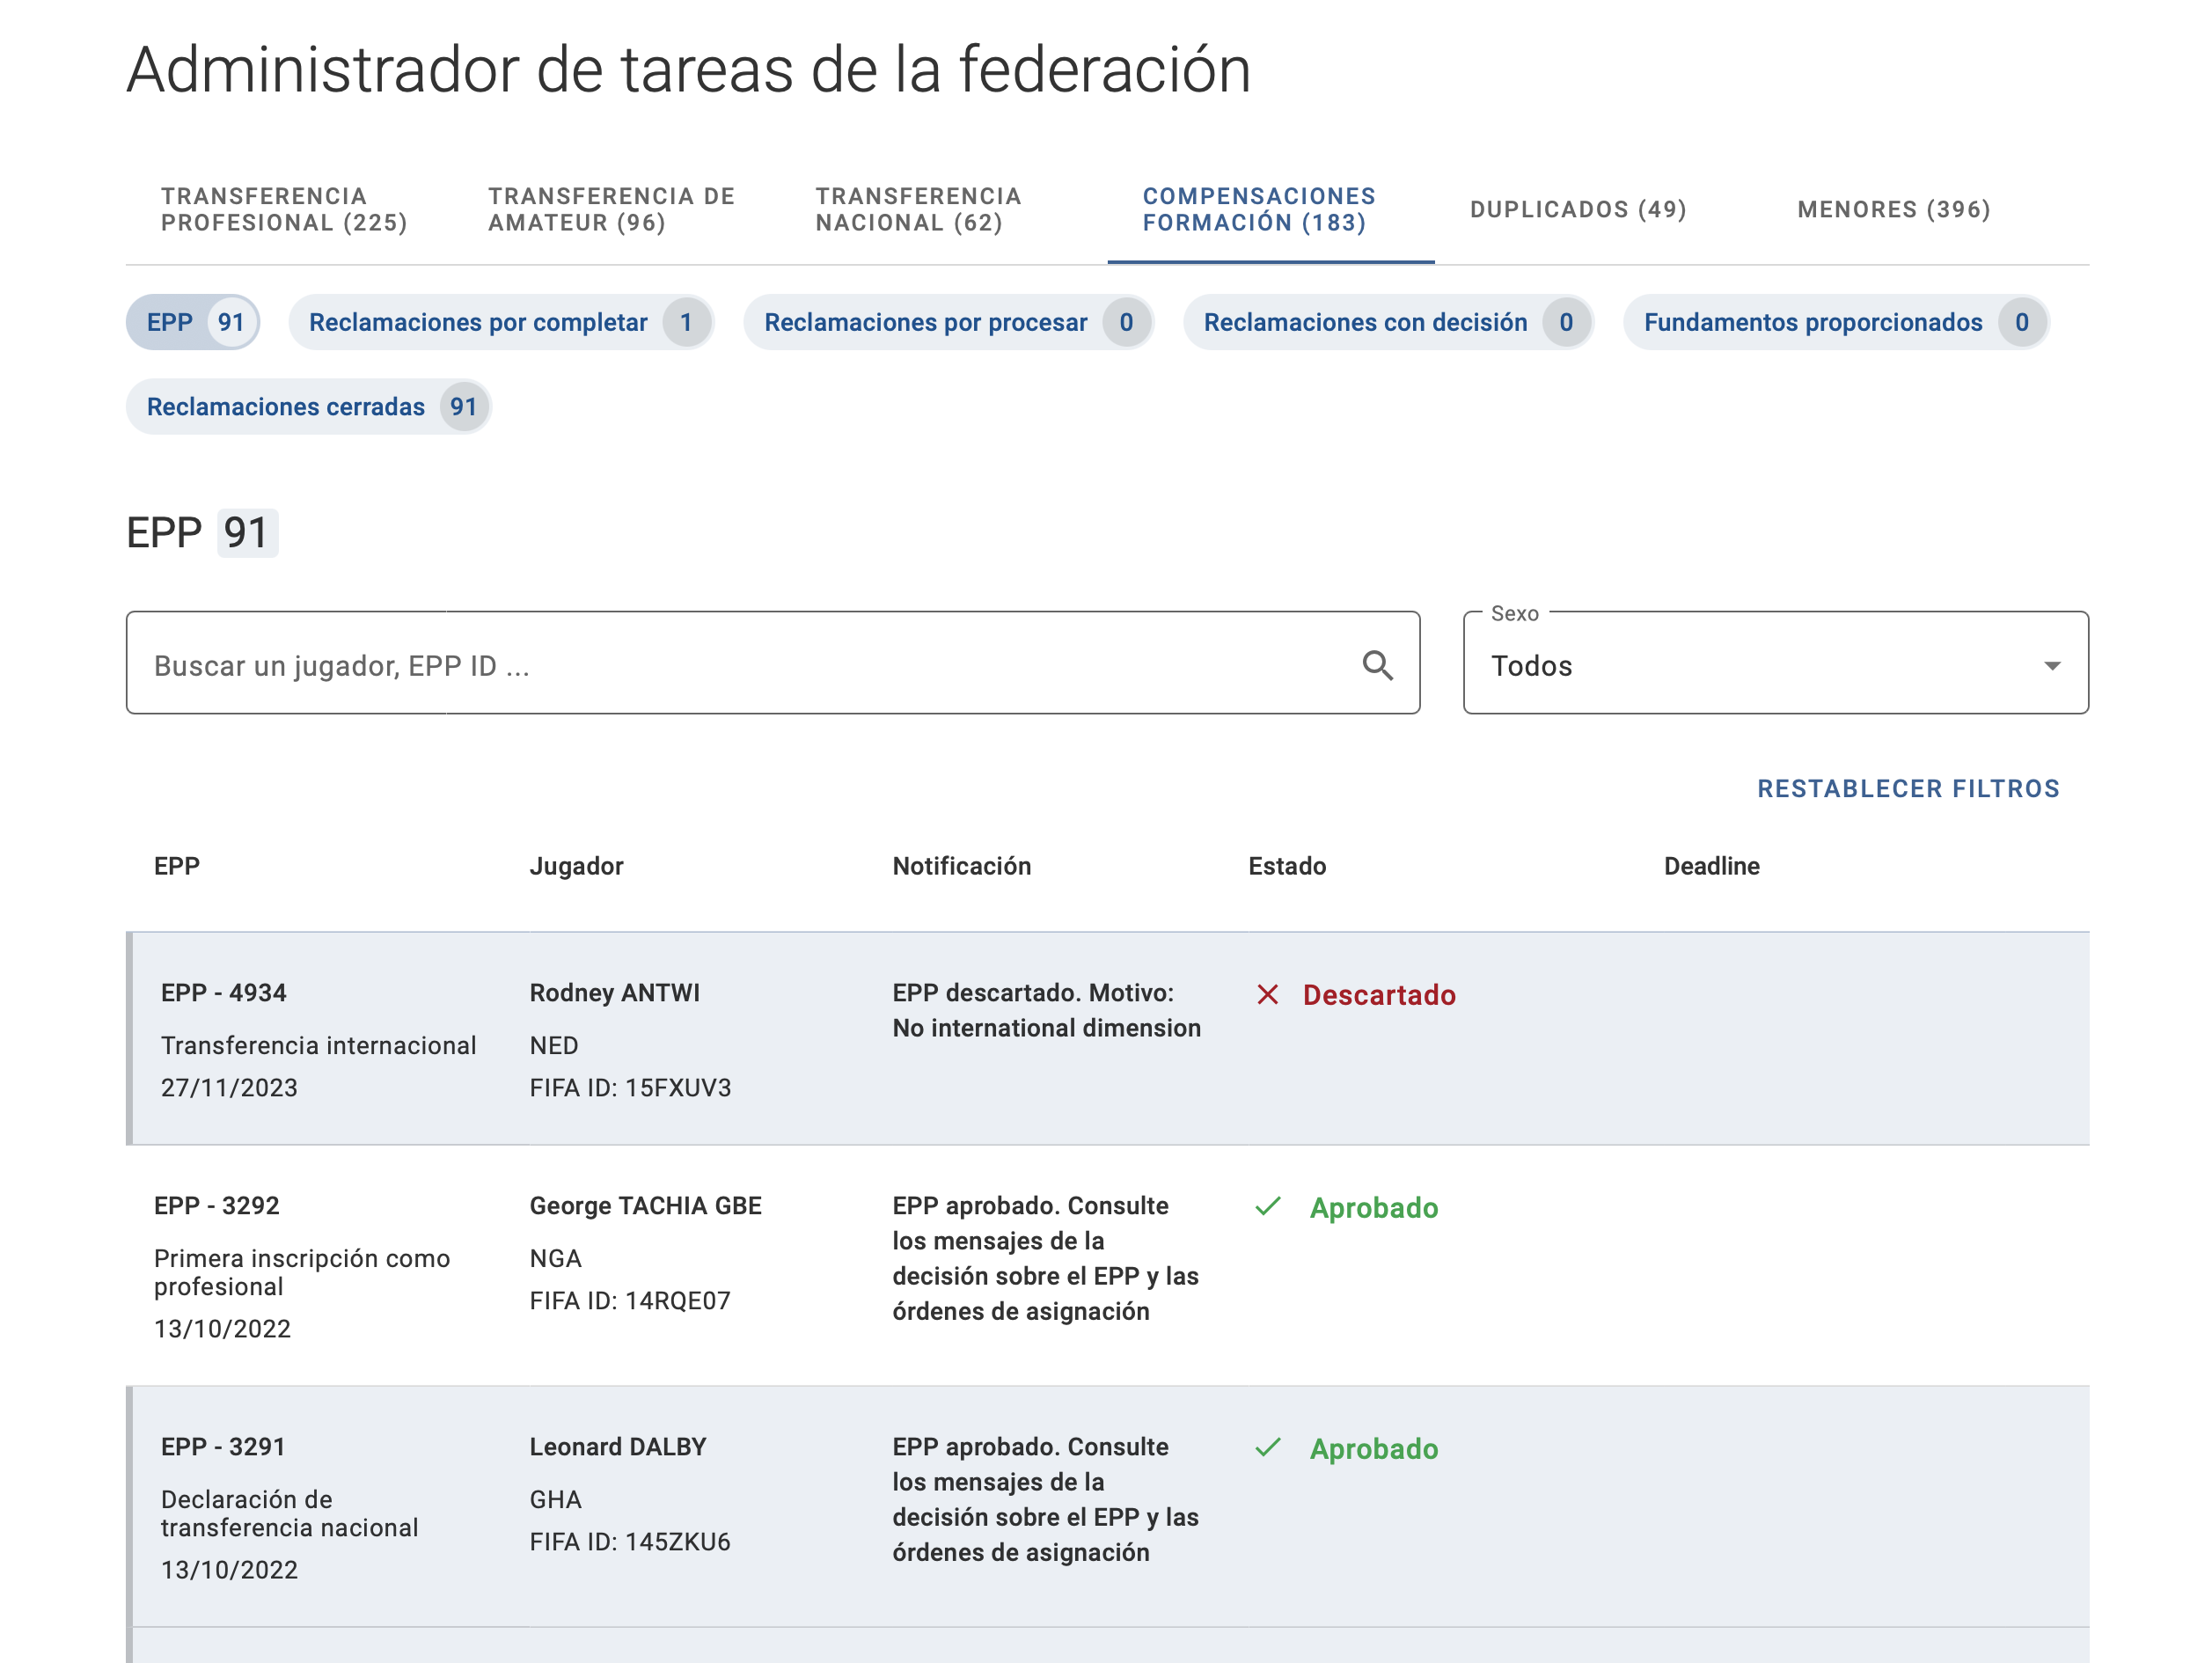Click the green check for EPP - 3291
The width and height of the screenshot is (2212, 1663).
click(1268, 1447)
